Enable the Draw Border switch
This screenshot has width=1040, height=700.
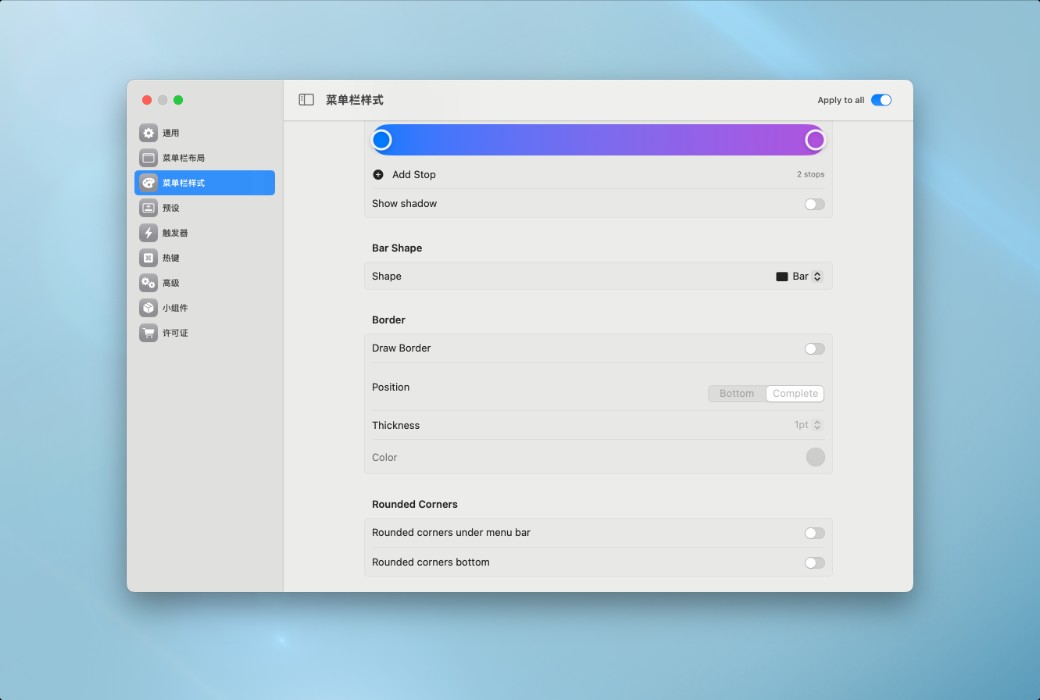[814, 349]
